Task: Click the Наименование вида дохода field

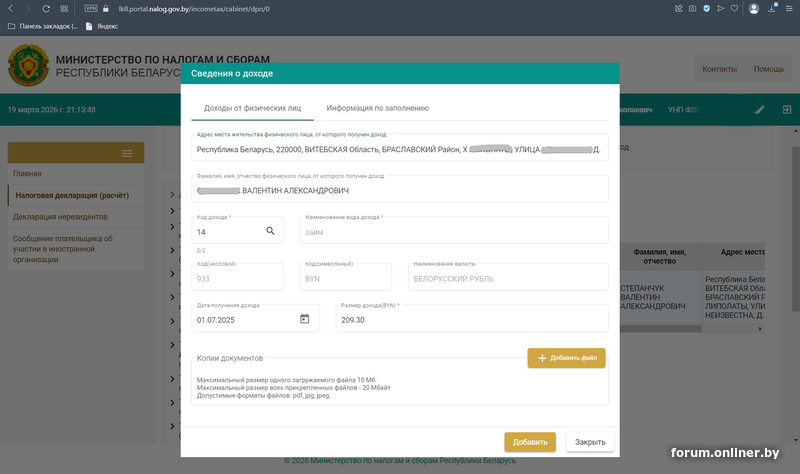Action: [x=454, y=230]
